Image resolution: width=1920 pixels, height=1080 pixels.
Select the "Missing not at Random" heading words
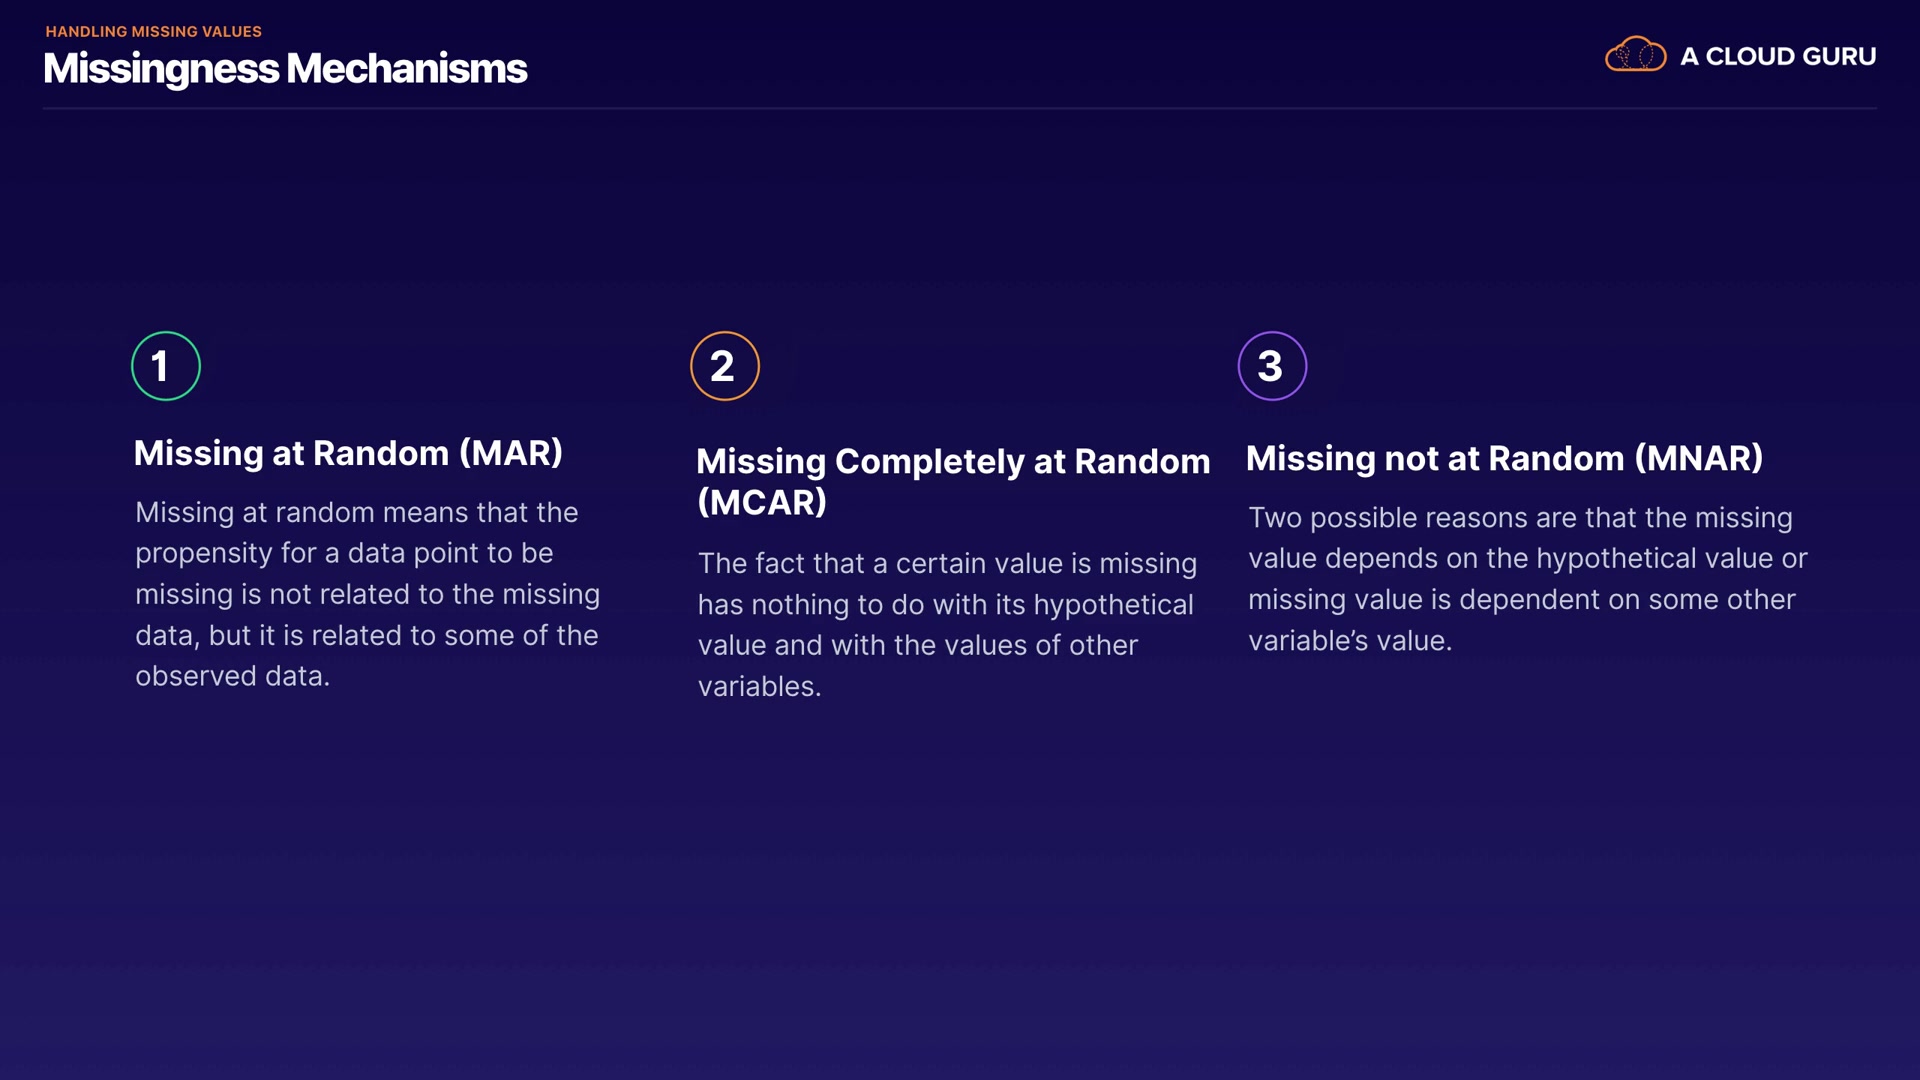[x=1435, y=458]
